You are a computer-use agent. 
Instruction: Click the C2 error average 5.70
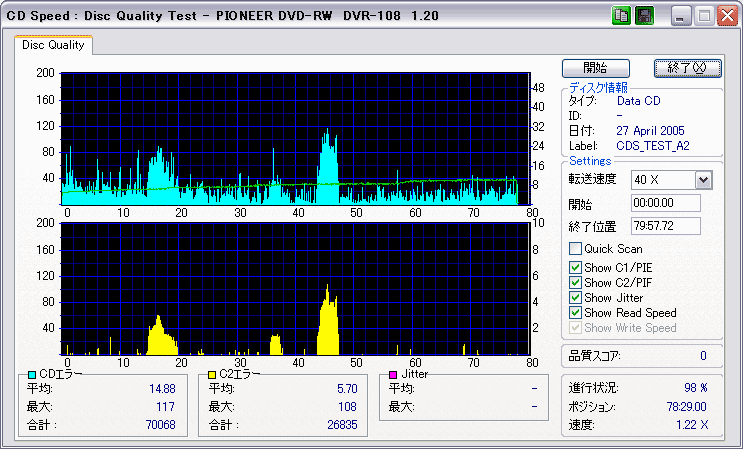[x=347, y=389]
